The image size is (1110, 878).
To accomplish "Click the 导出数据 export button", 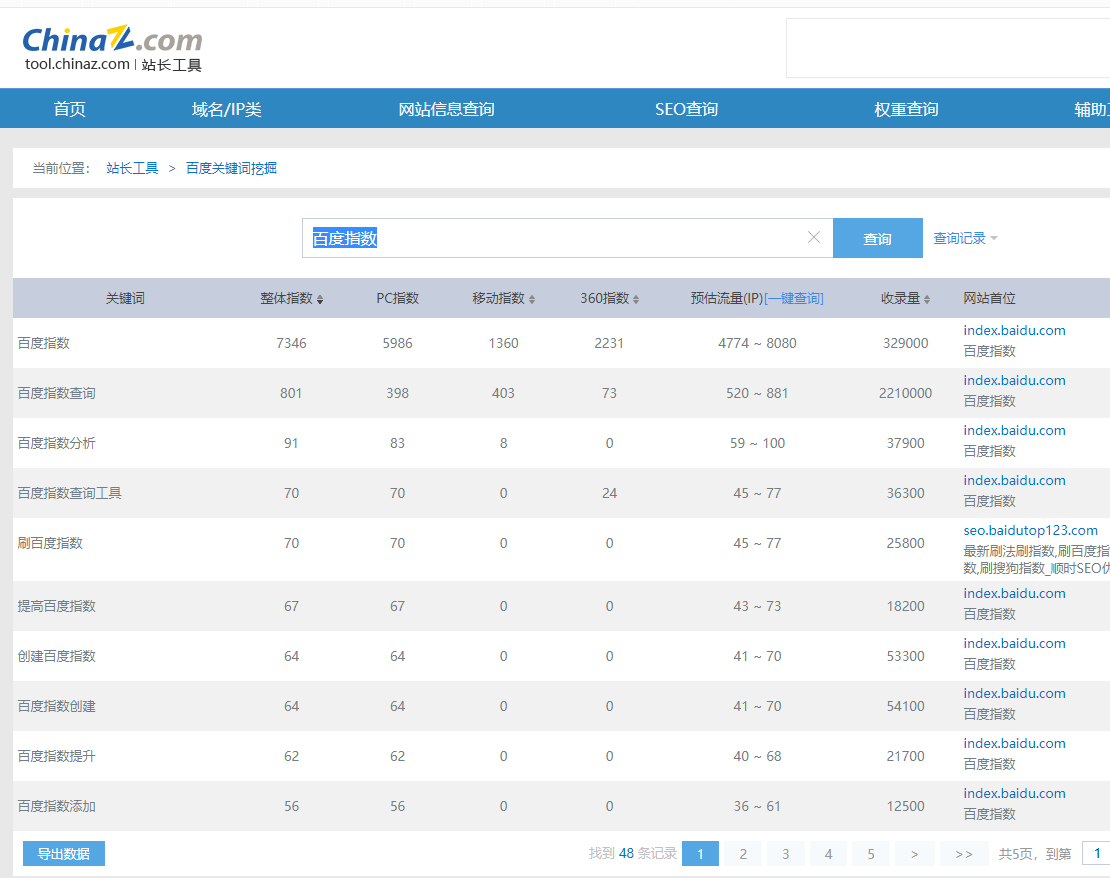I will tap(64, 854).
